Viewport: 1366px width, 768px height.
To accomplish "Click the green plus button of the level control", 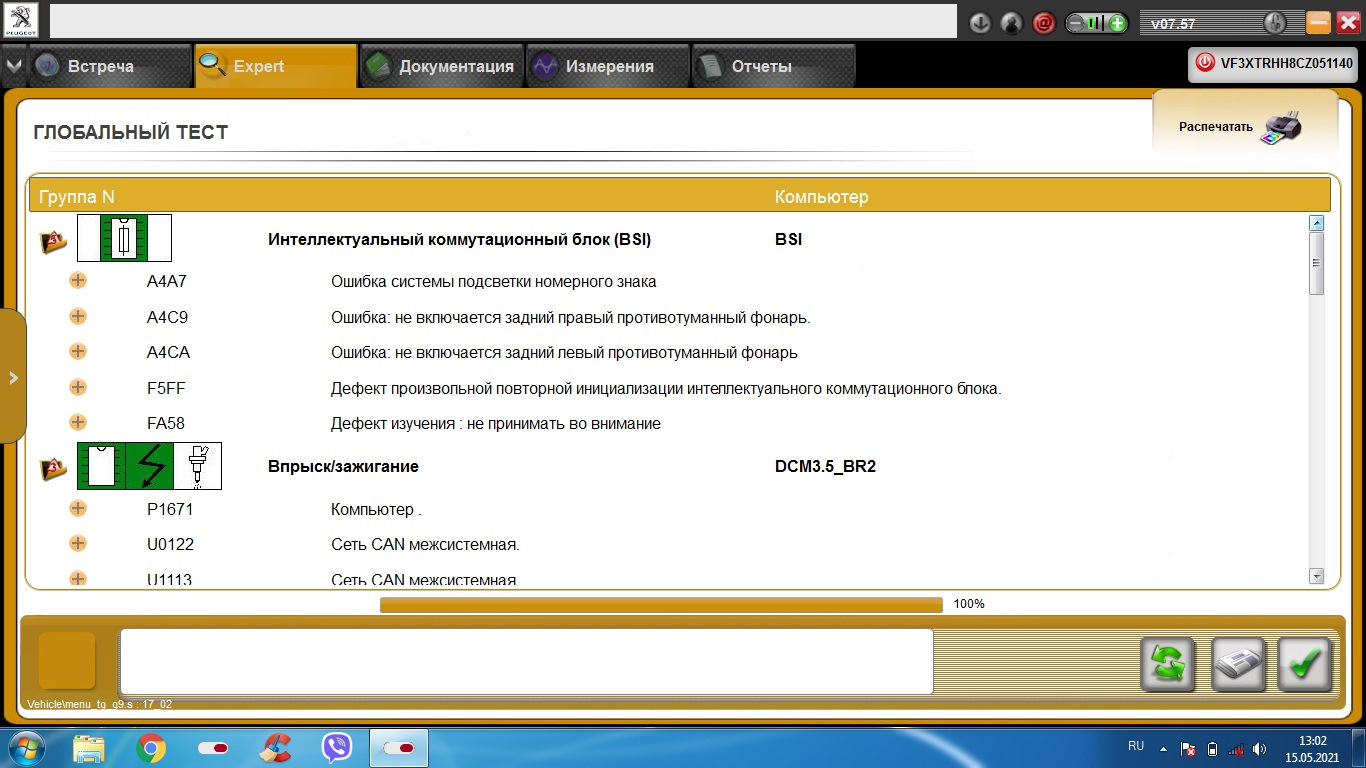I will point(1117,23).
